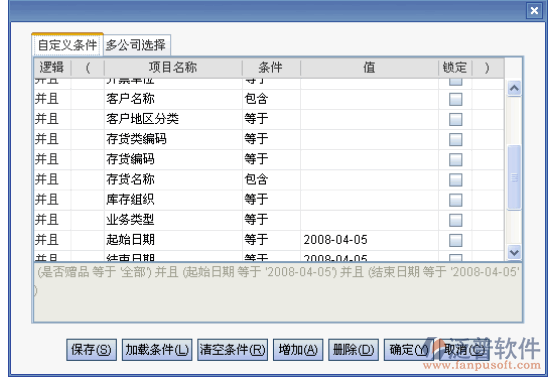The image size is (551, 381).
Task: Open condition dropdown for 客户名称 row
Action: coord(271,99)
